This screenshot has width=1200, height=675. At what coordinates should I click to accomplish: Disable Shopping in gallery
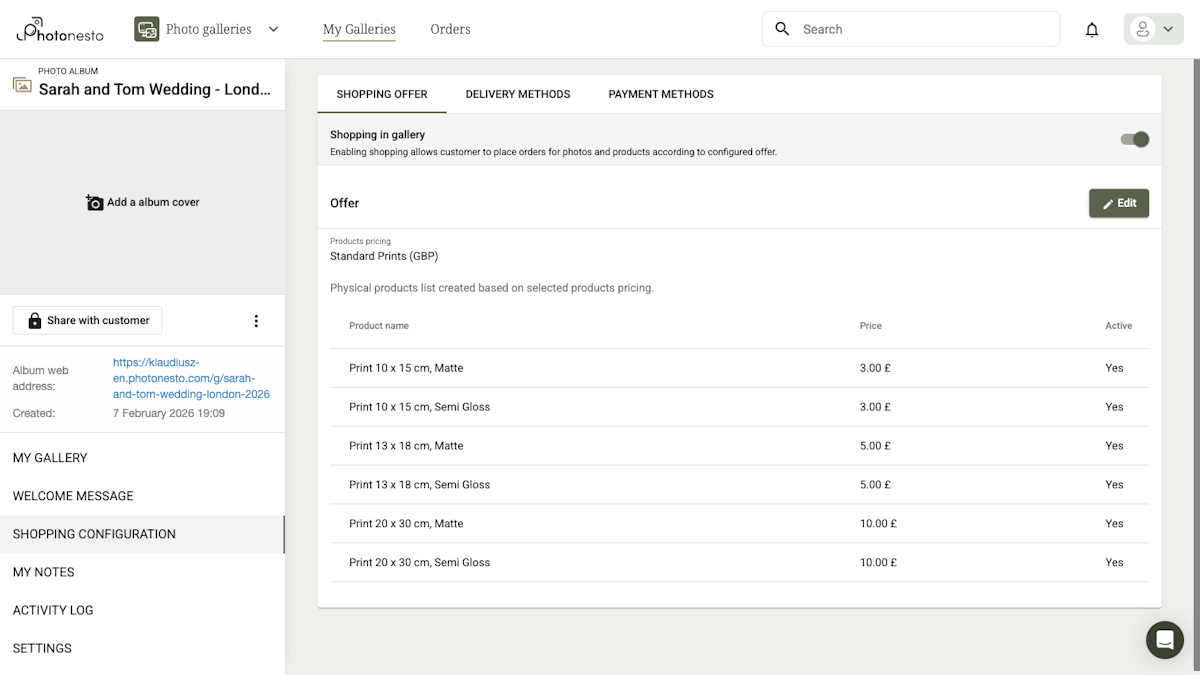click(x=1133, y=140)
